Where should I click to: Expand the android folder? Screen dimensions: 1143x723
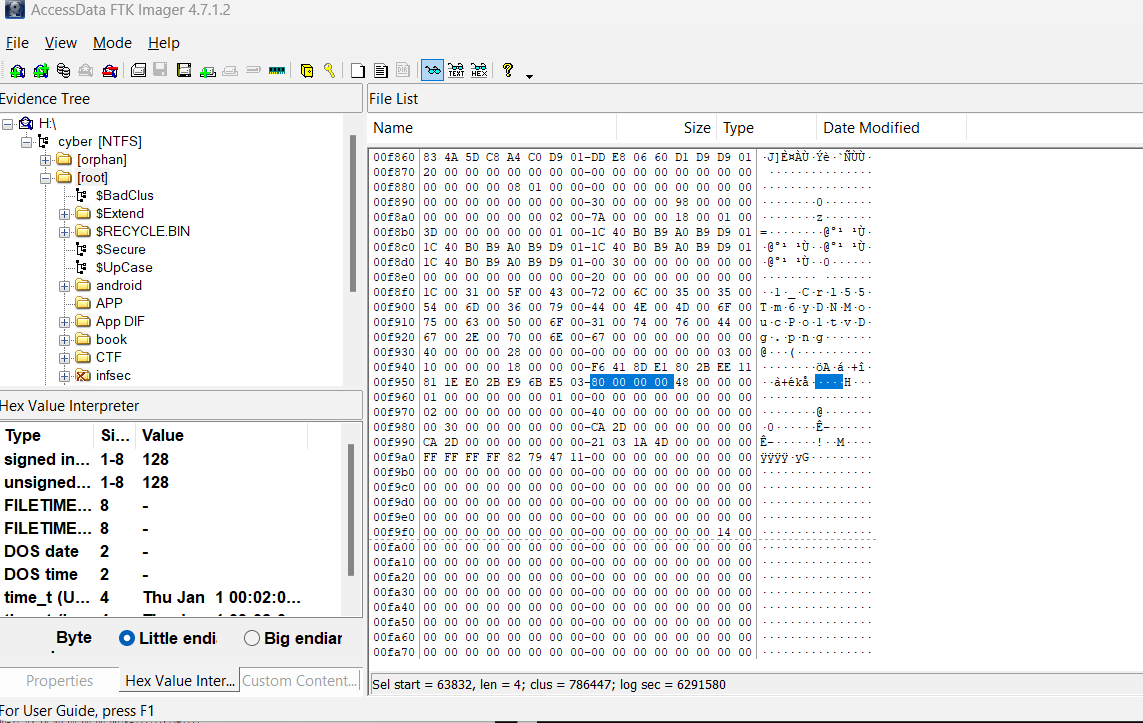64,286
